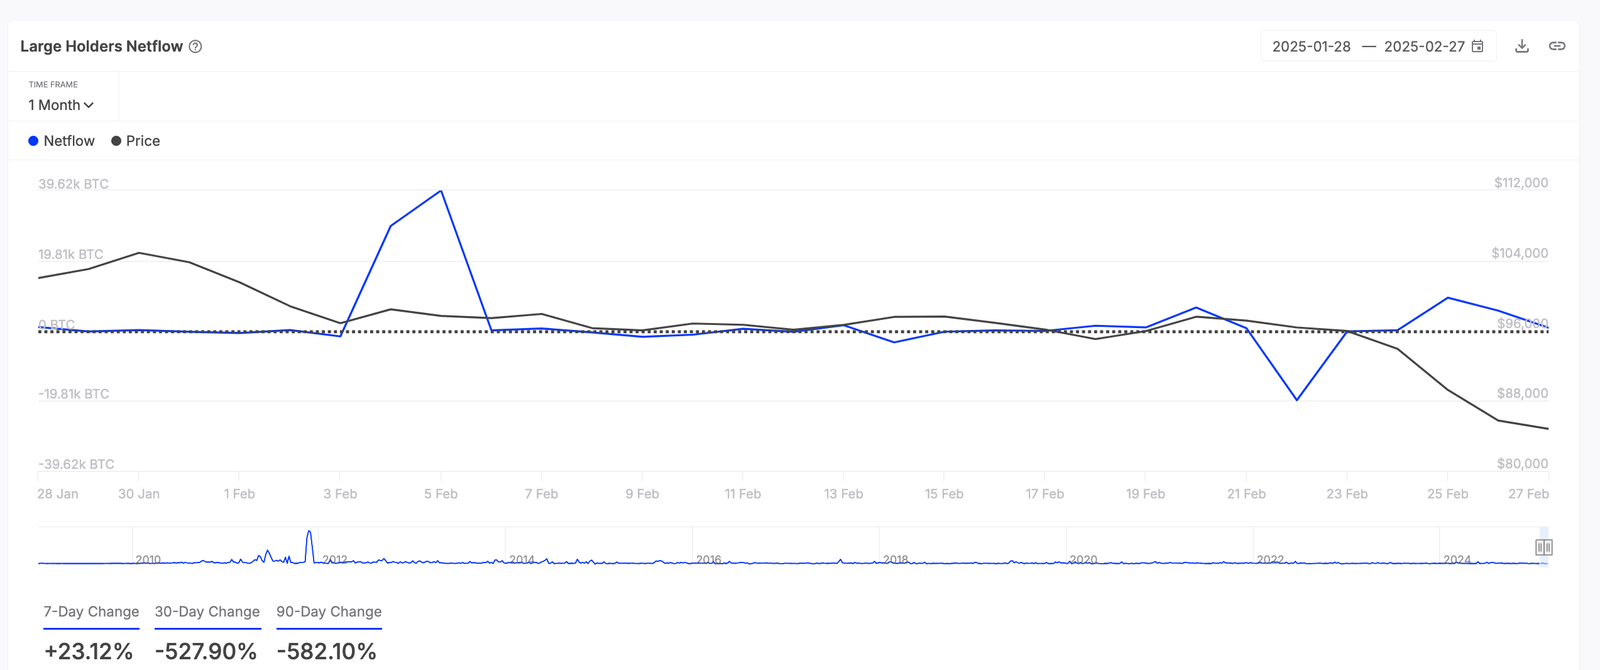Viewport: 1600px width, 670px height.
Task: Expand the 1 Month time frame dropdown
Action: pos(61,105)
